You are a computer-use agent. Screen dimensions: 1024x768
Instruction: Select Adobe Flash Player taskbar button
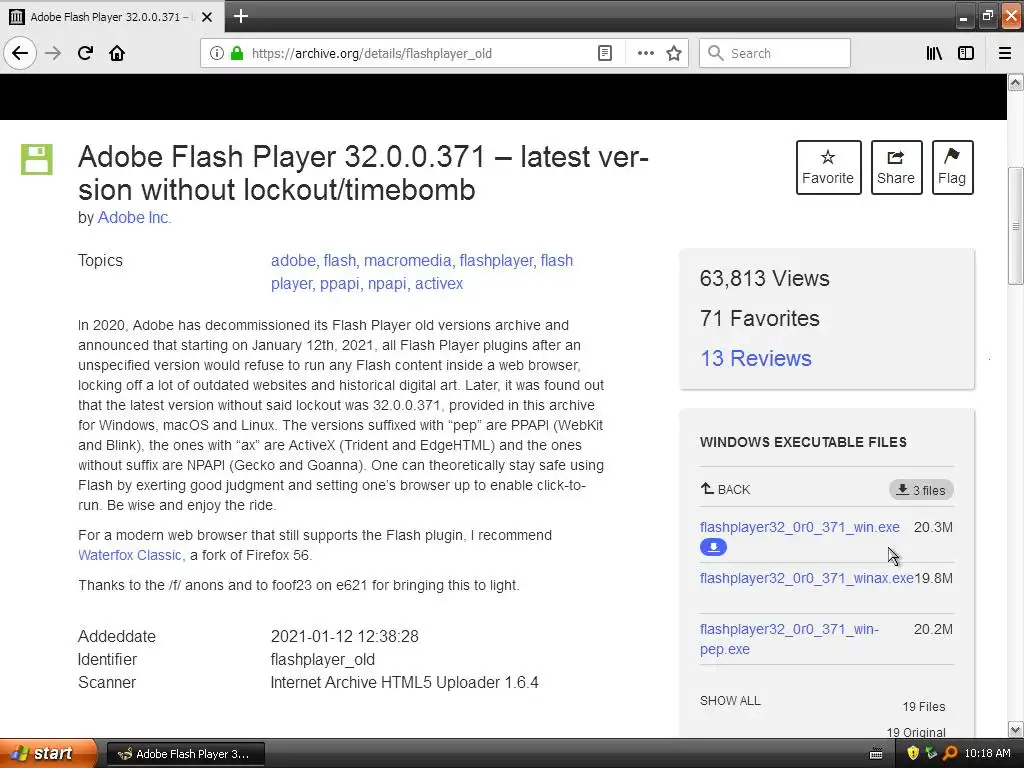[x=185, y=754]
